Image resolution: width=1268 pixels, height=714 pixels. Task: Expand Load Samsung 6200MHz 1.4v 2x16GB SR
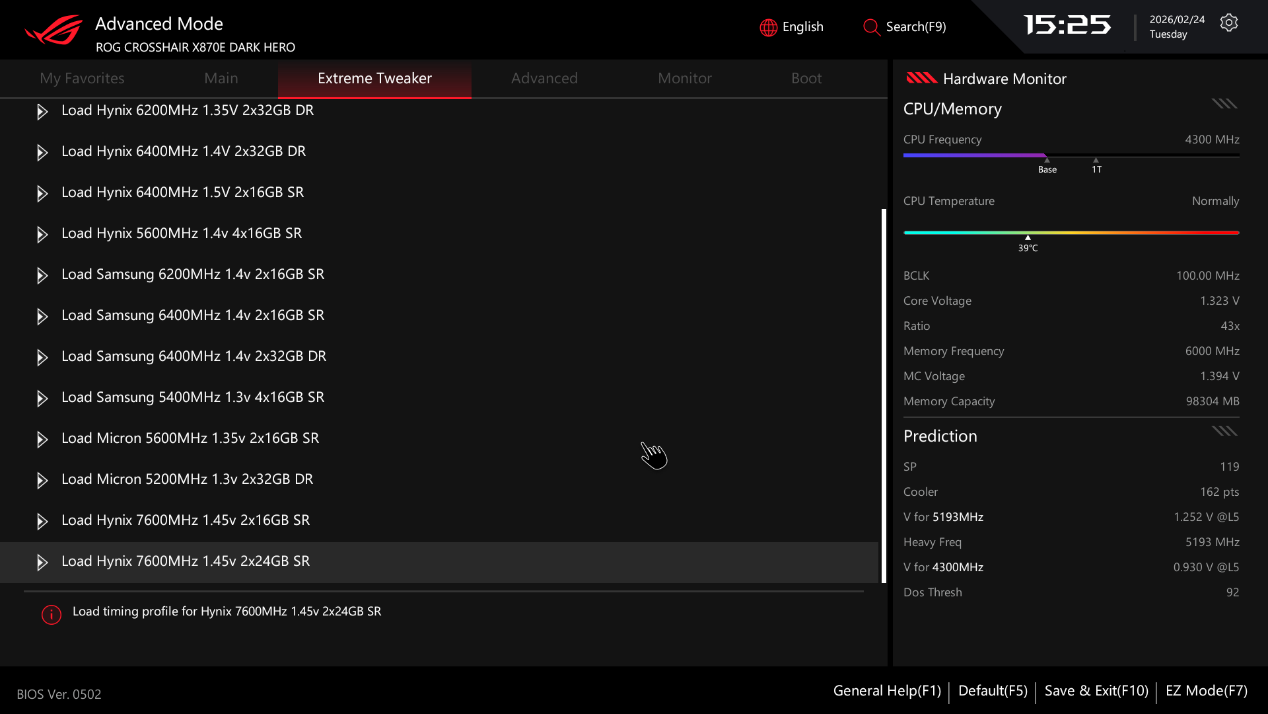(193, 274)
